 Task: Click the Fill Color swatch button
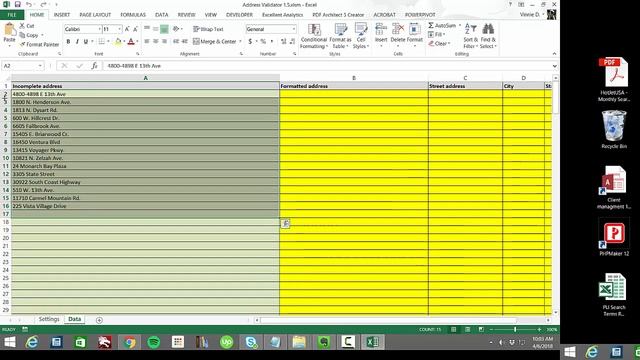click(x=118, y=41)
